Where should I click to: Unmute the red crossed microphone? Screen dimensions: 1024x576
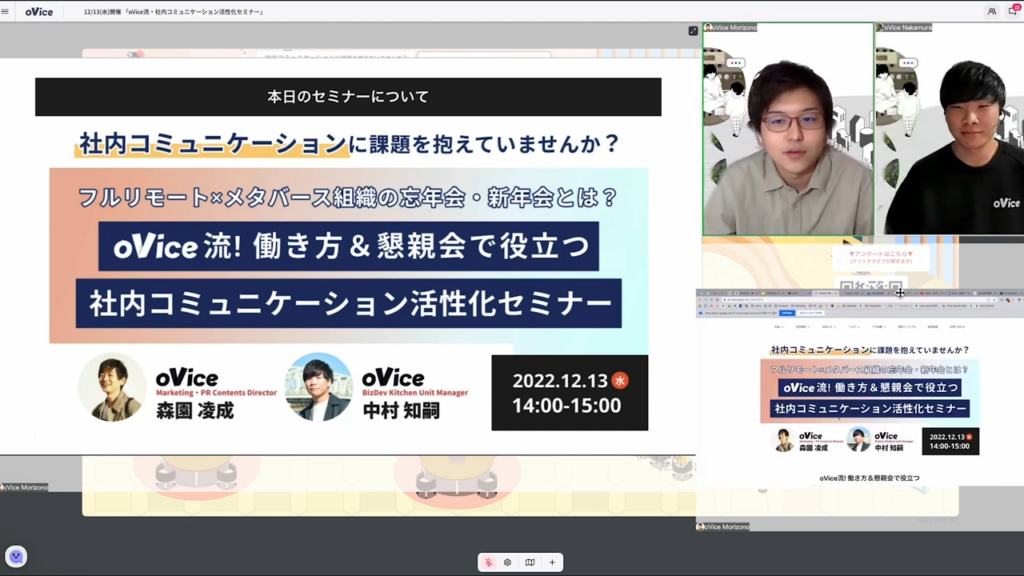coord(488,562)
